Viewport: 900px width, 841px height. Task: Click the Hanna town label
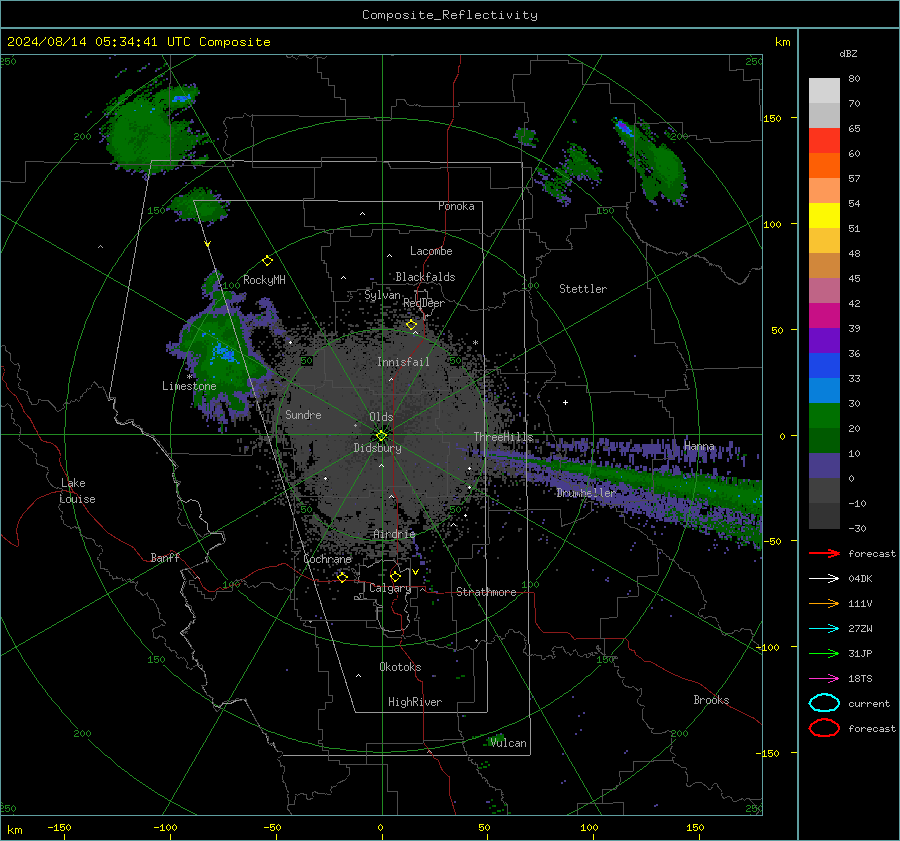coord(699,446)
